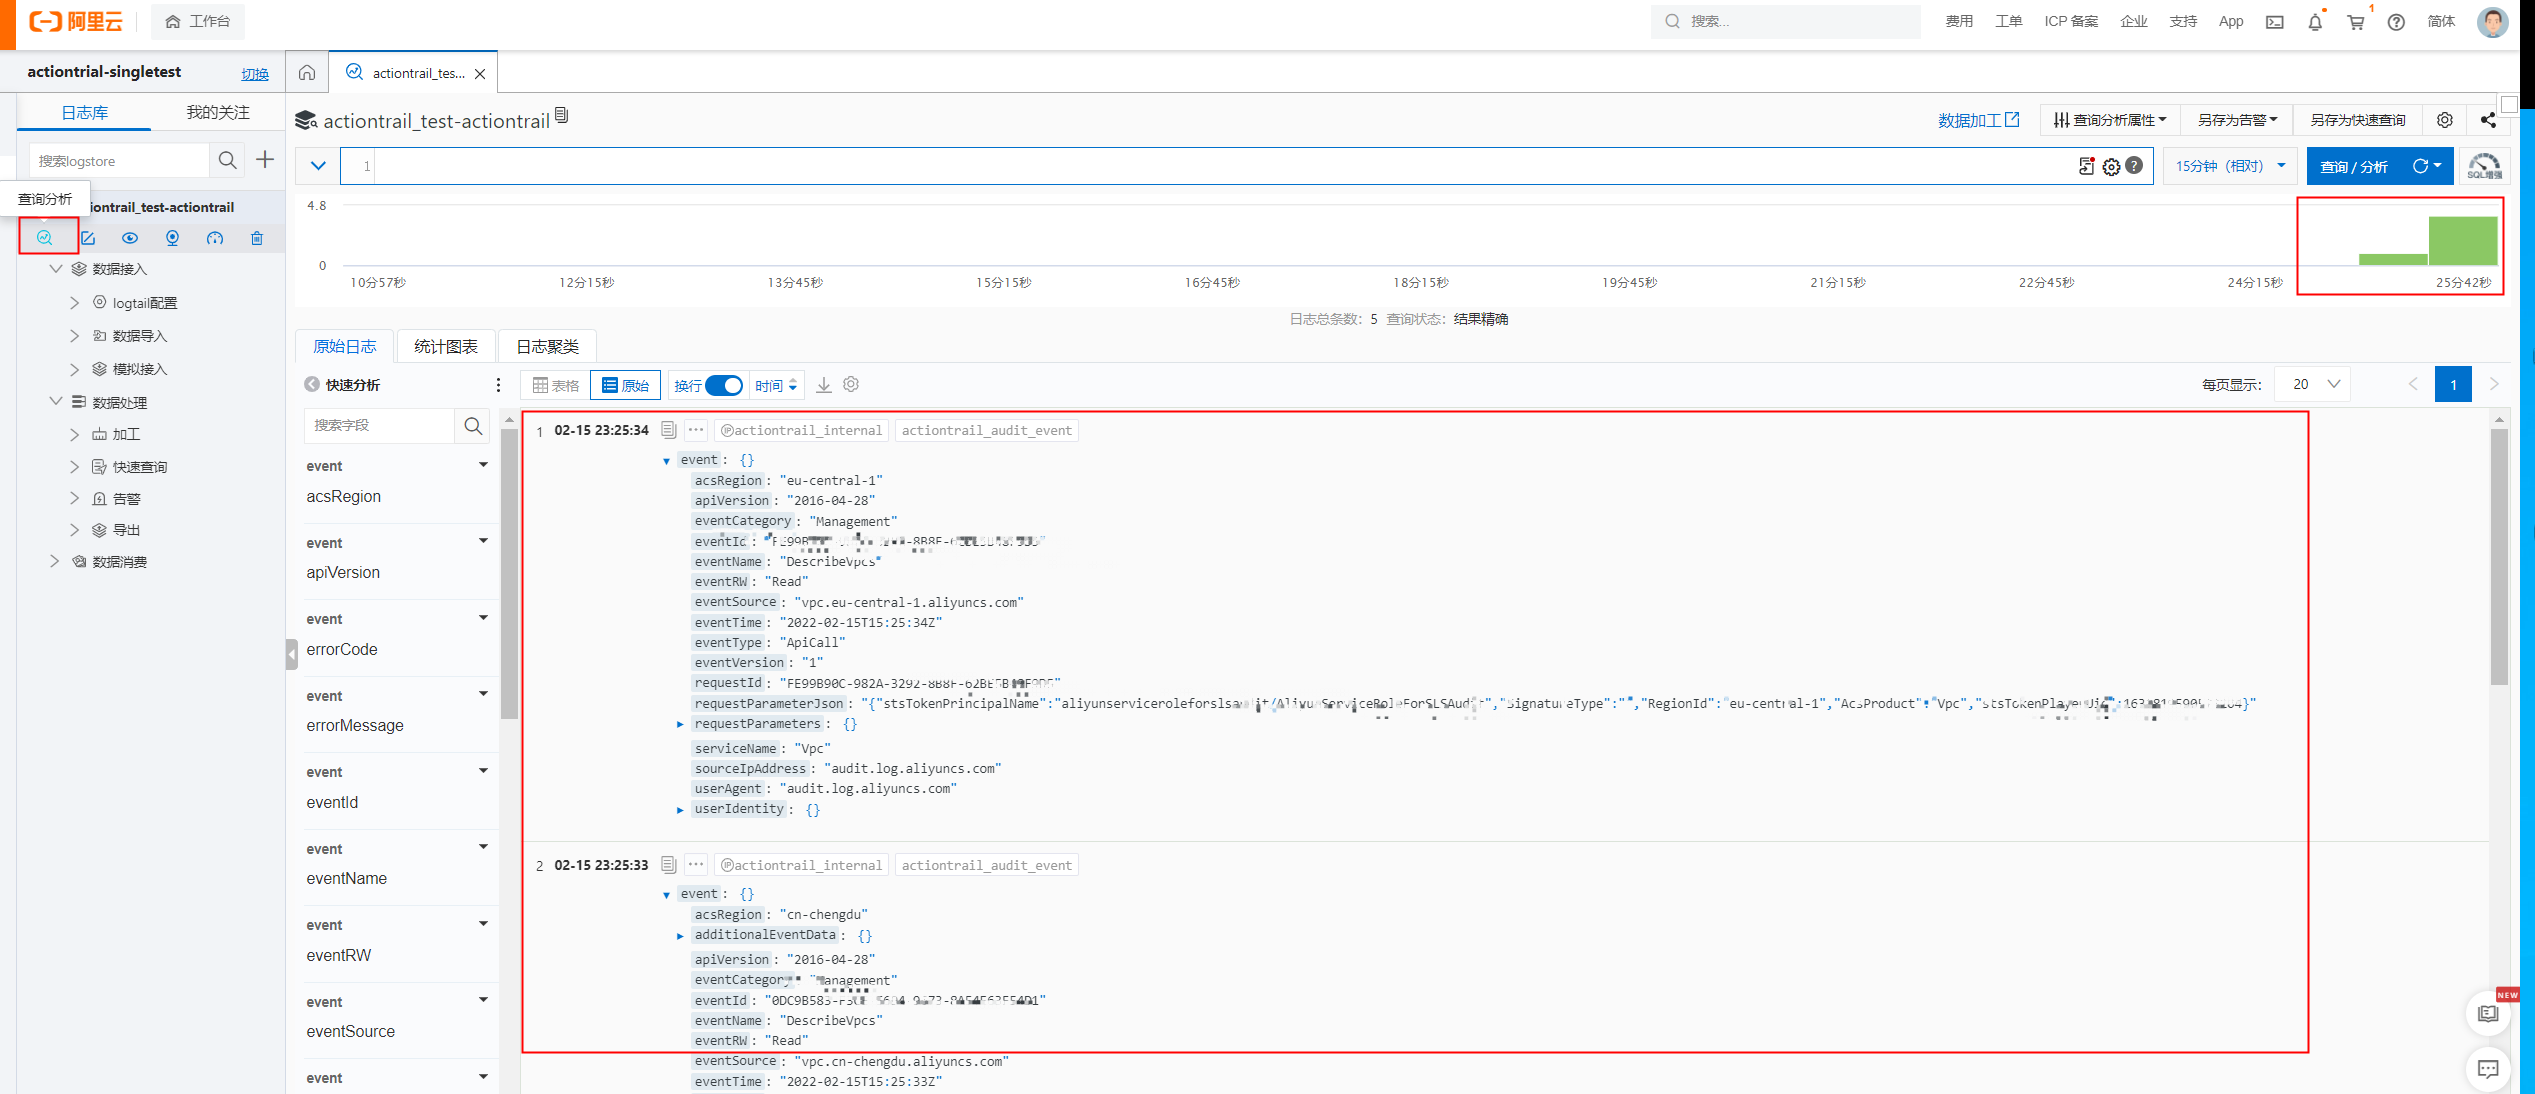Screen dimensions: 2535x1094
Task: Open raw log display settings gear
Action: point(851,384)
